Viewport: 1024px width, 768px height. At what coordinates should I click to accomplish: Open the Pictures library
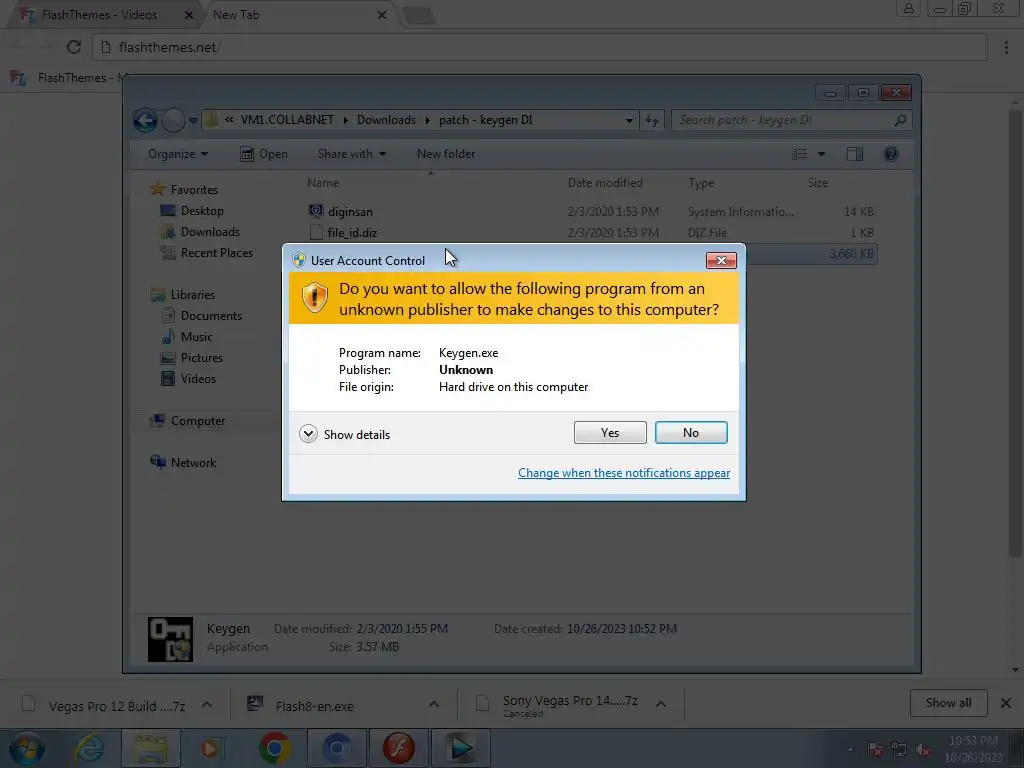[201, 357]
